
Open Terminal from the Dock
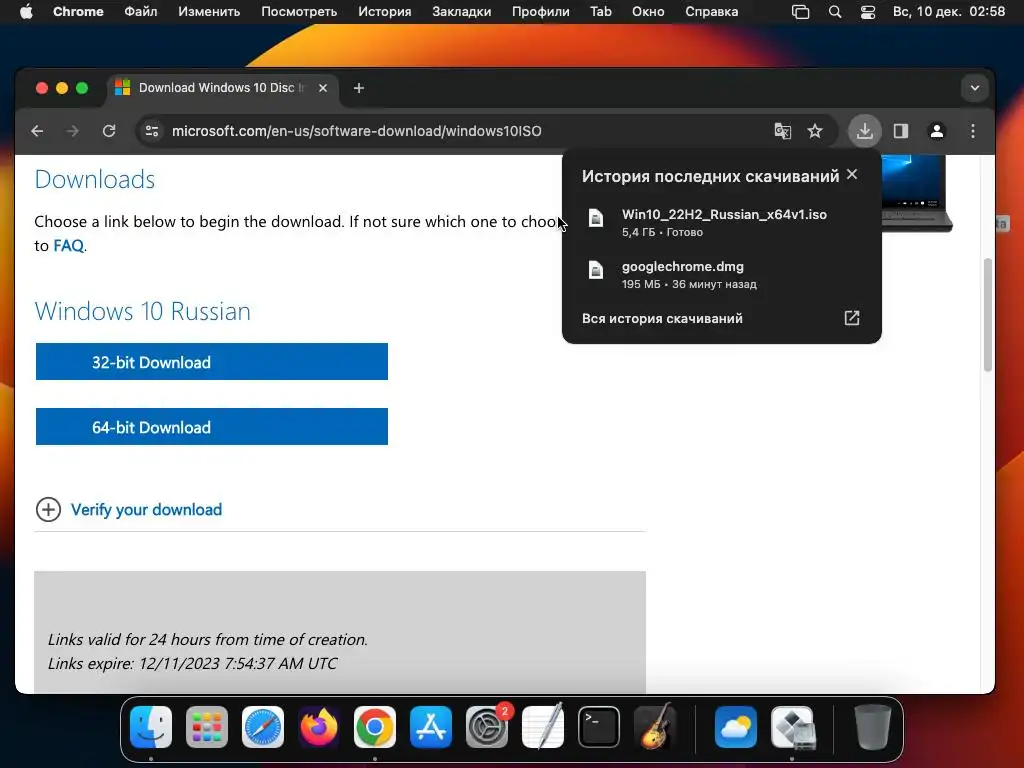(599, 727)
